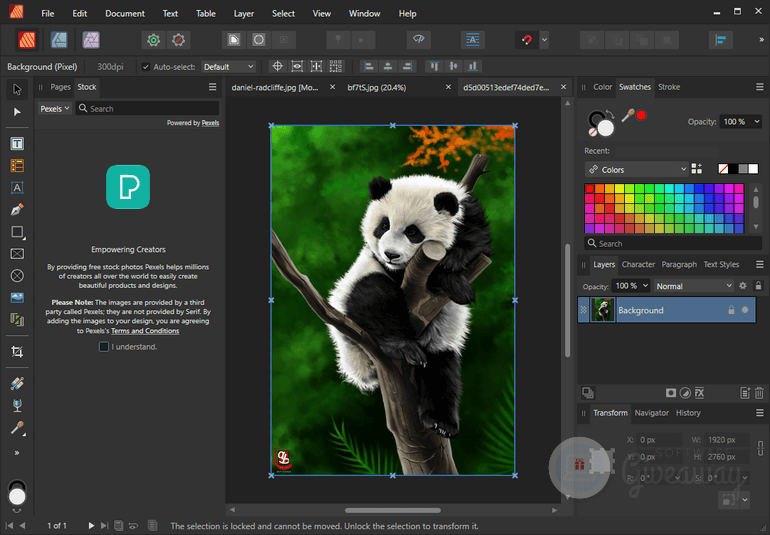Toggle Background layer visibility dot
The image size is (770, 535).
(x=745, y=310)
